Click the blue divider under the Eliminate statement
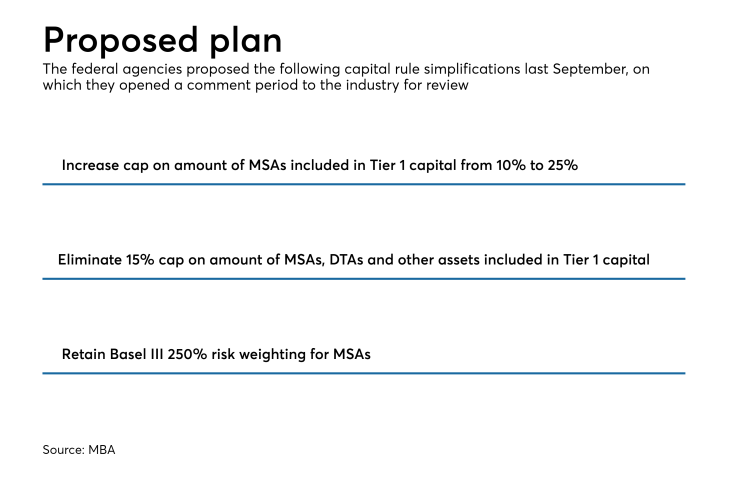 pos(363,278)
